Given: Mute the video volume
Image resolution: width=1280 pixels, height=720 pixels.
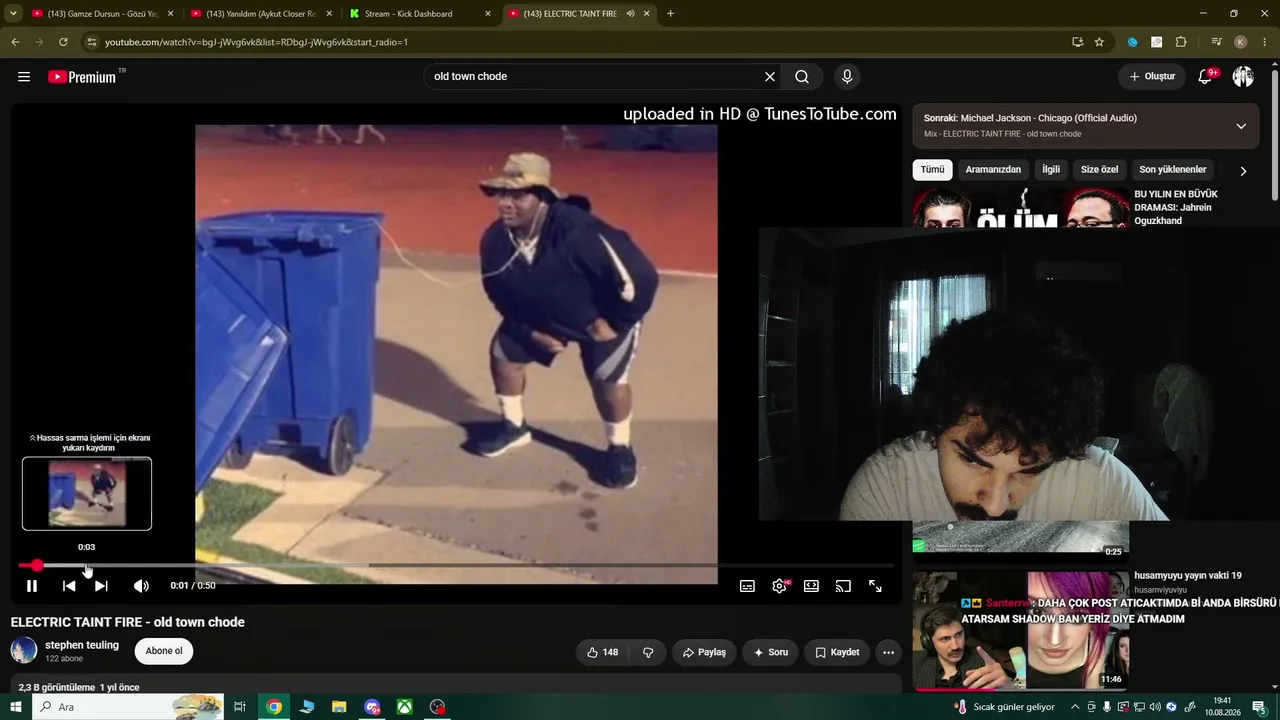Looking at the screenshot, I should (x=141, y=586).
